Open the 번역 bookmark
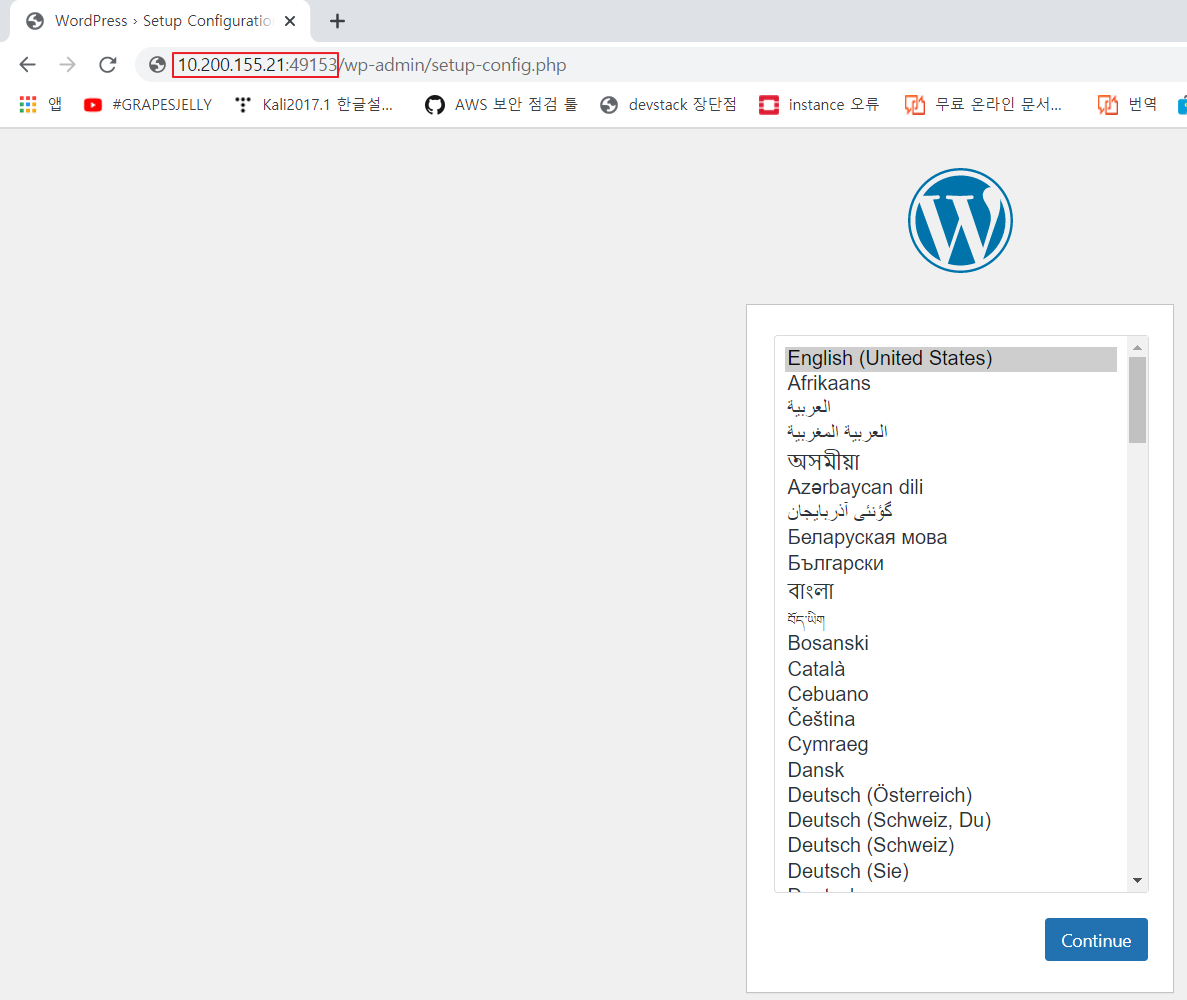 coord(1127,104)
